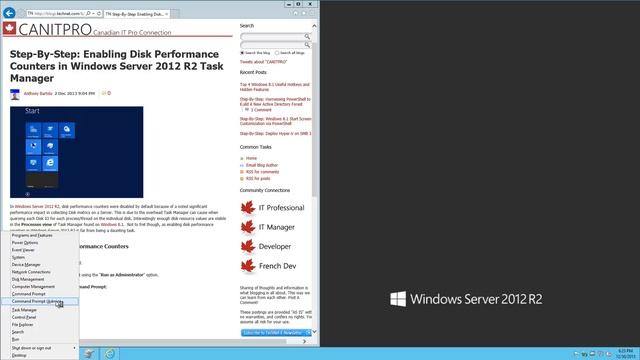Open File Explorer from the menu
The height and width of the screenshot is (360, 640).
tap(40, 325)
